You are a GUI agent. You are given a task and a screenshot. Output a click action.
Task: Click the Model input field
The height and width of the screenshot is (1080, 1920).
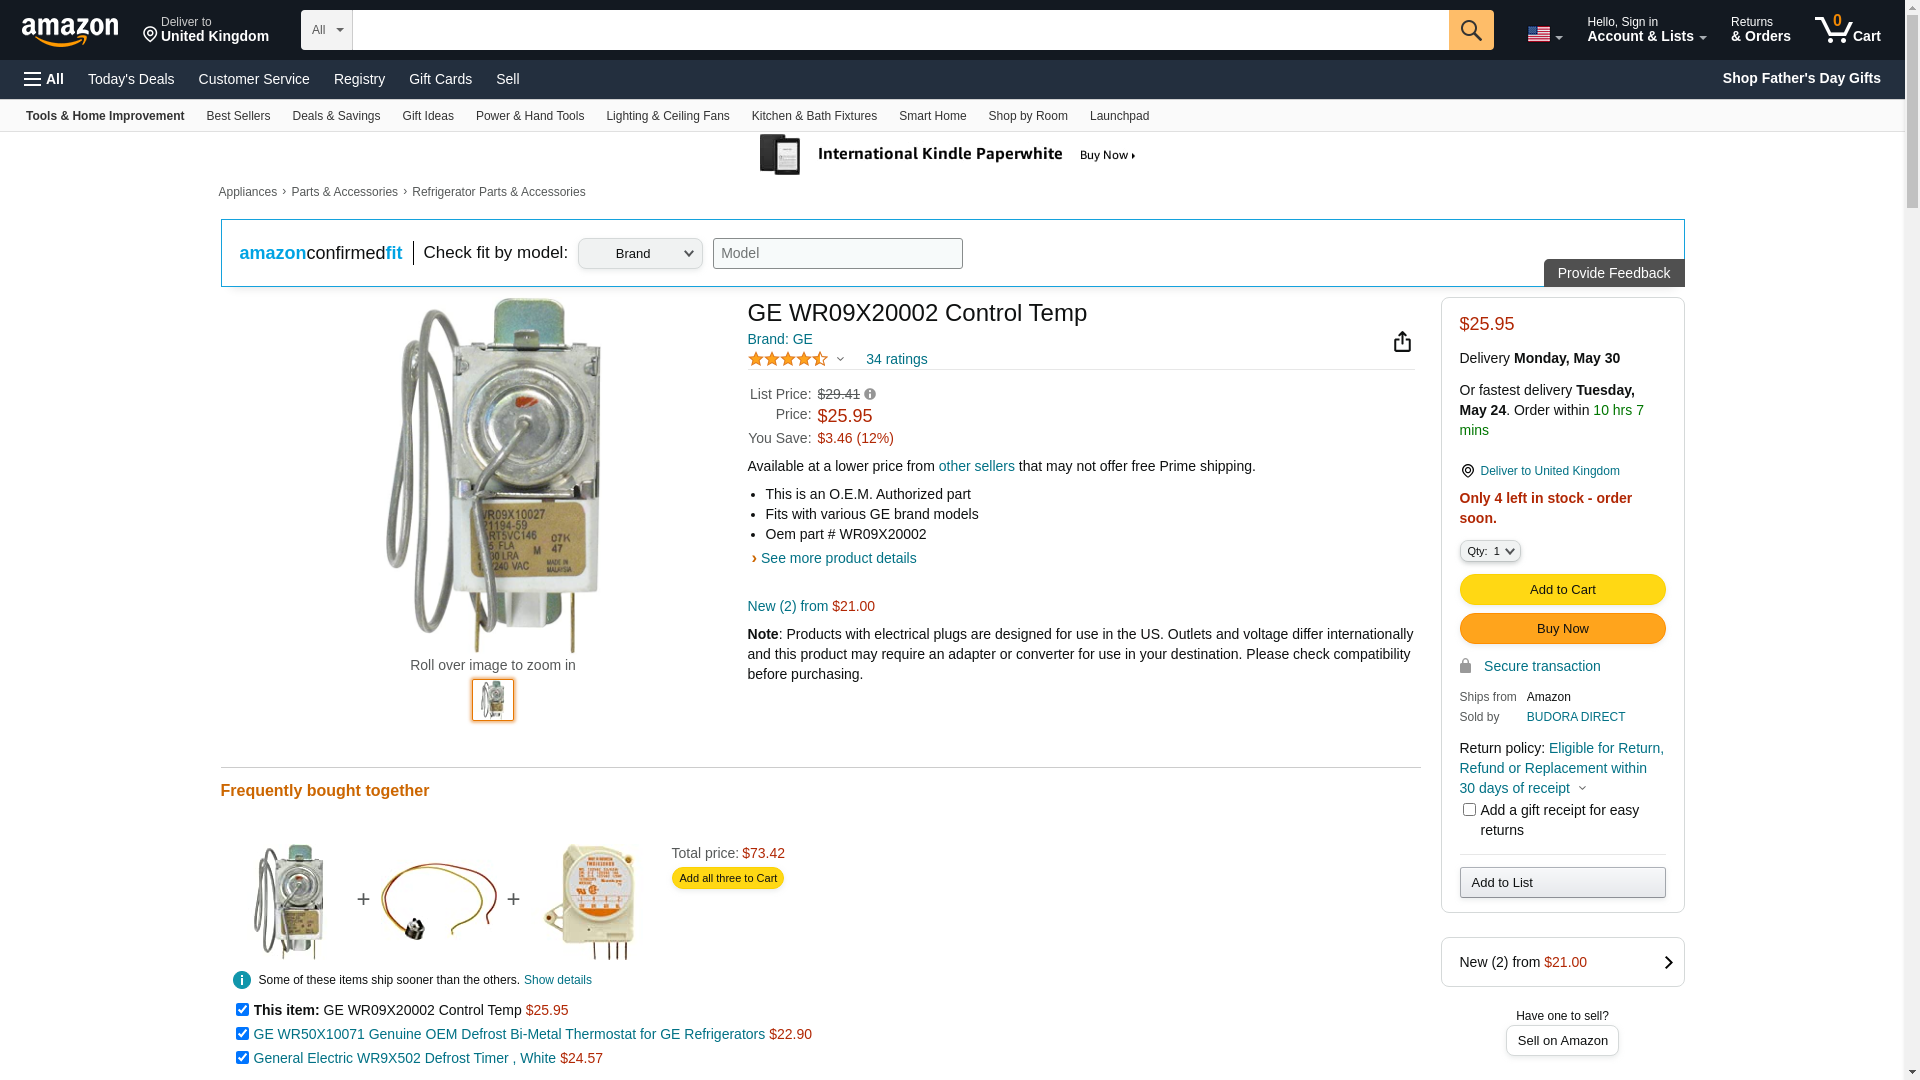point(837,253)
